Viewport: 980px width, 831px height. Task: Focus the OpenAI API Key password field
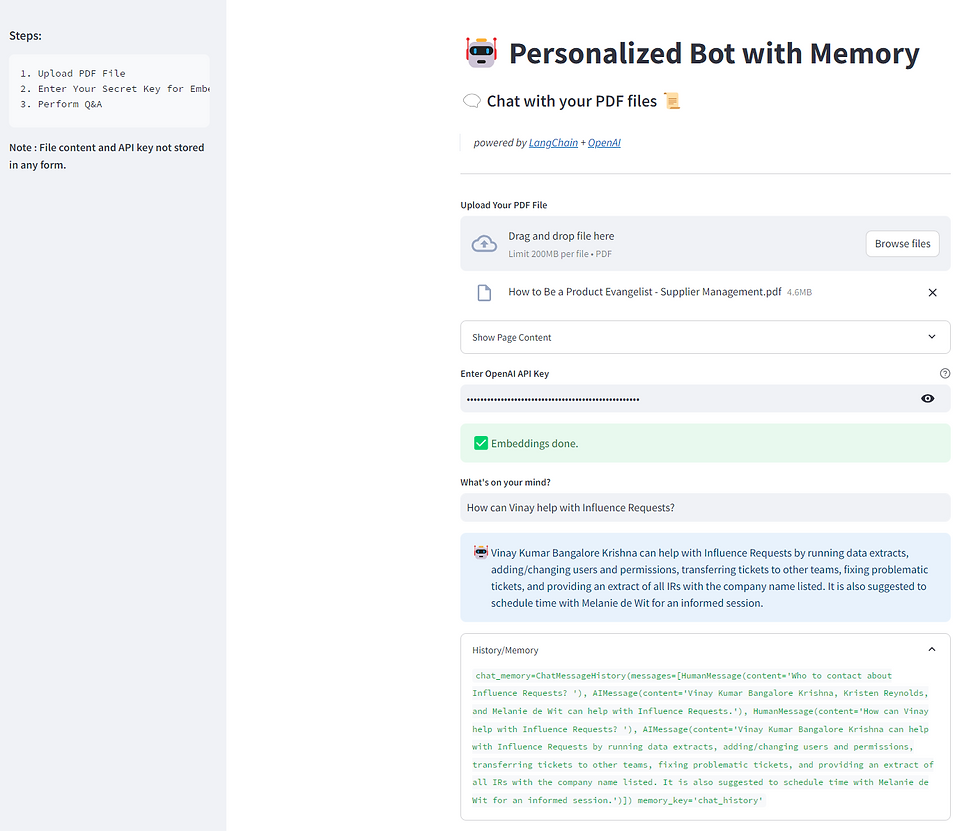tap(688, 399)
